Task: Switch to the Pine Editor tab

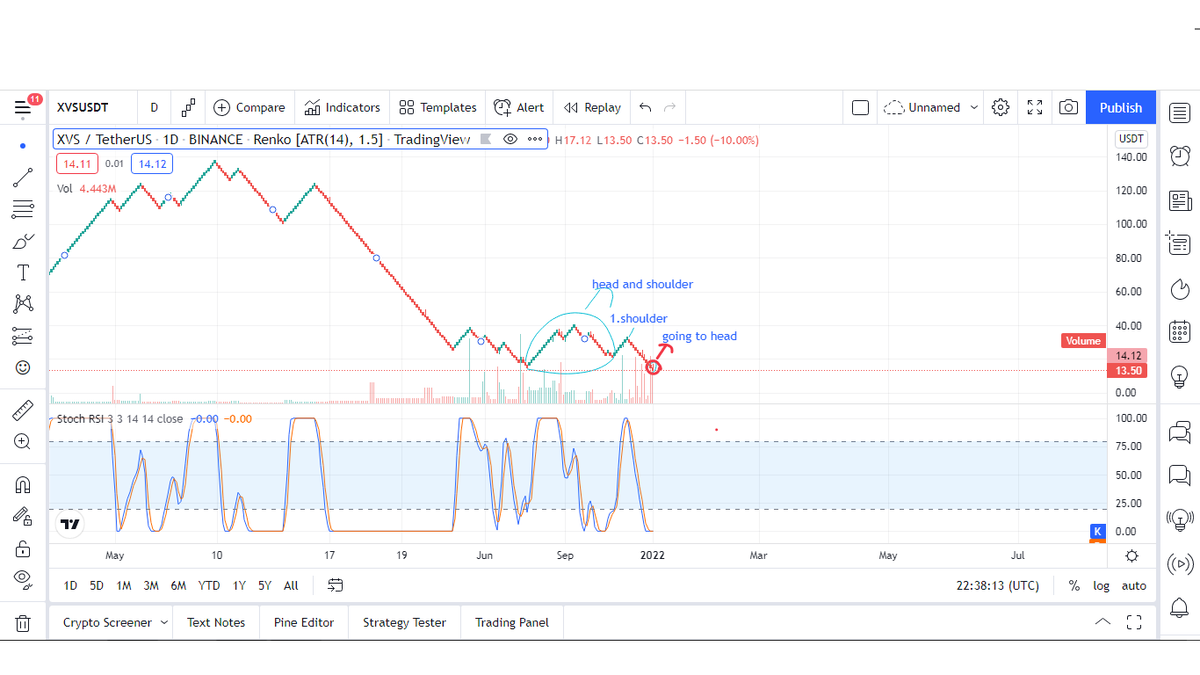Action: [304, 622]
